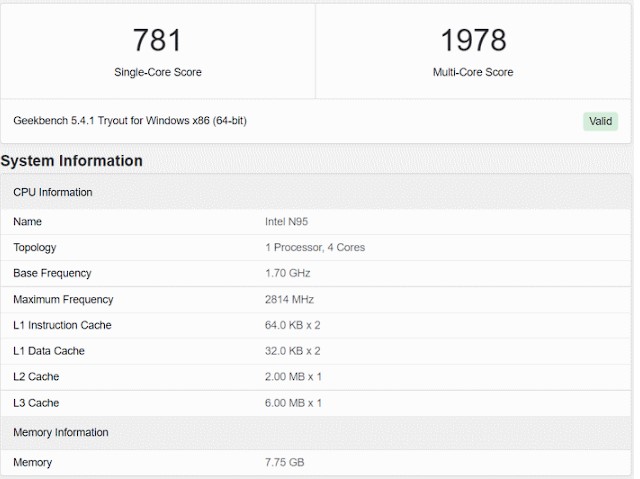Click the 1.70 GHz base frequency value
Viewport: 640px width, 479px height.
pyautogui.click(x=289, y=273)
